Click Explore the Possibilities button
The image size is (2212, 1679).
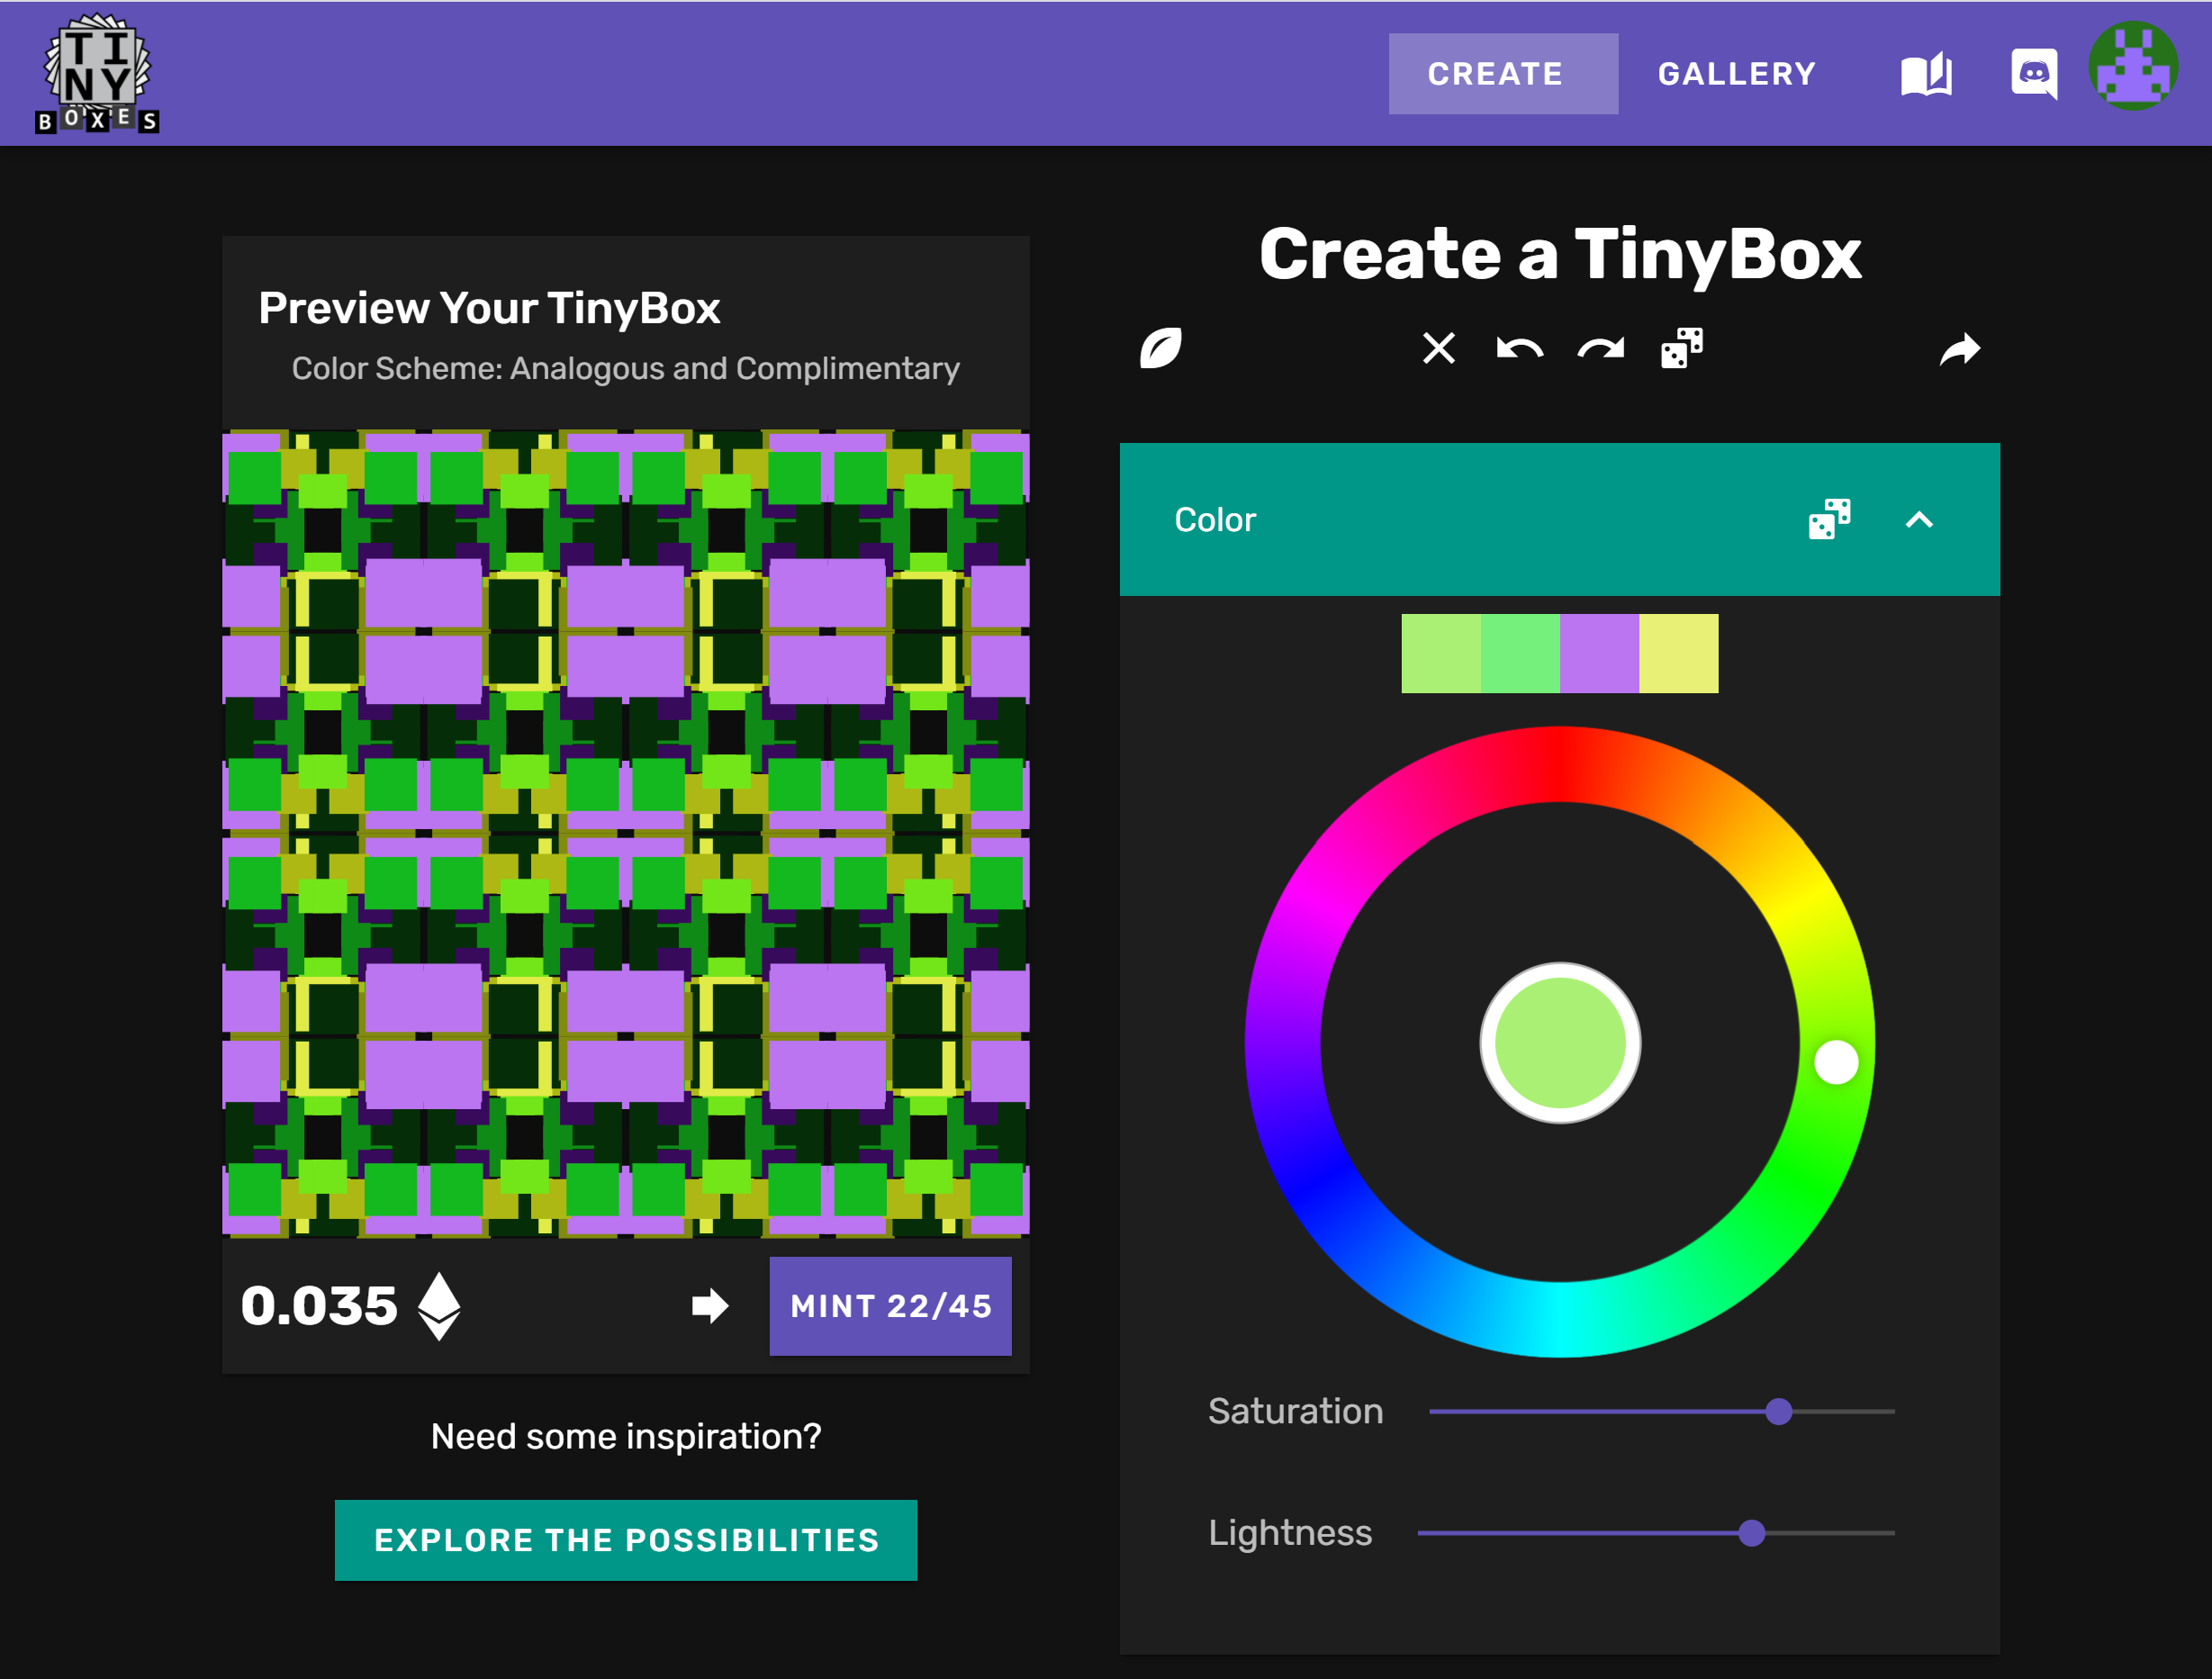[625, 1539]
